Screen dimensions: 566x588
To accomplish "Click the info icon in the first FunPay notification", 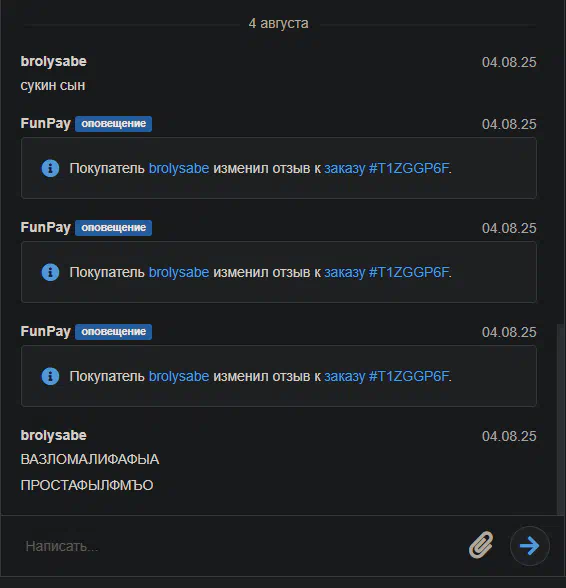I will tap(50, 168).
